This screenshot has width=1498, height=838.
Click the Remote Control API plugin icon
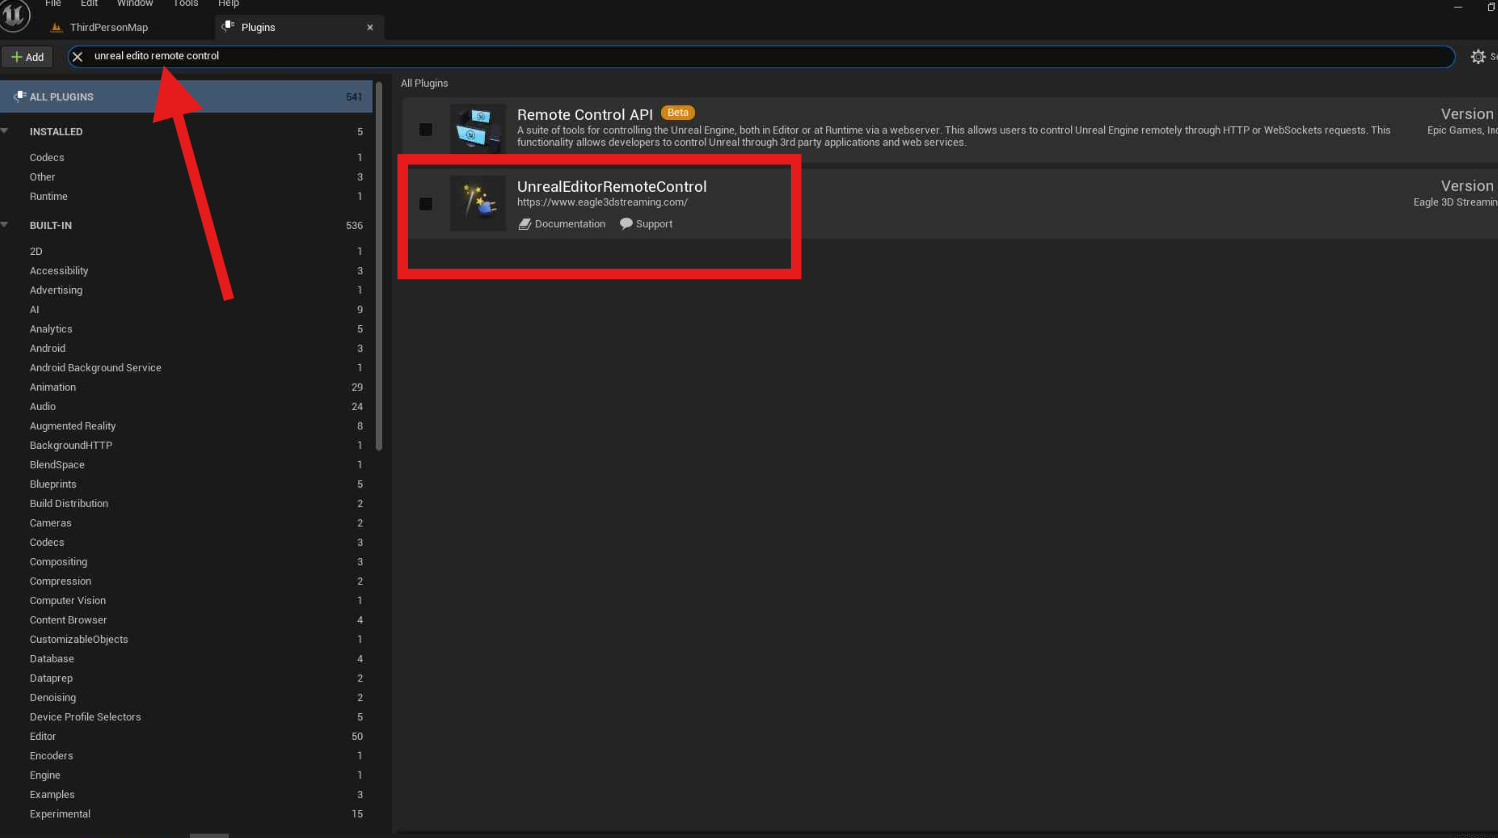477,128
